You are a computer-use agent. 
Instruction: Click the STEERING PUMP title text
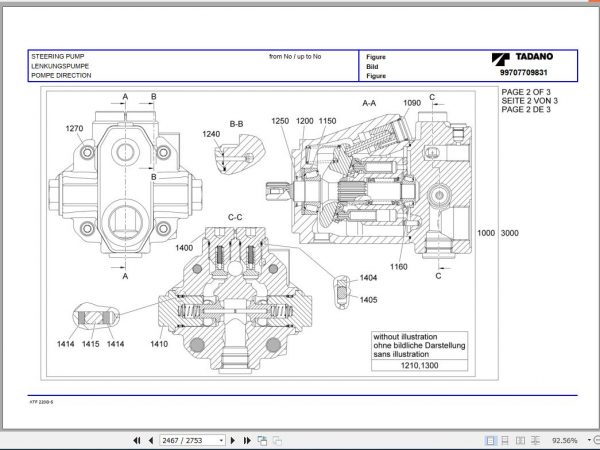[x=58, y=56]
